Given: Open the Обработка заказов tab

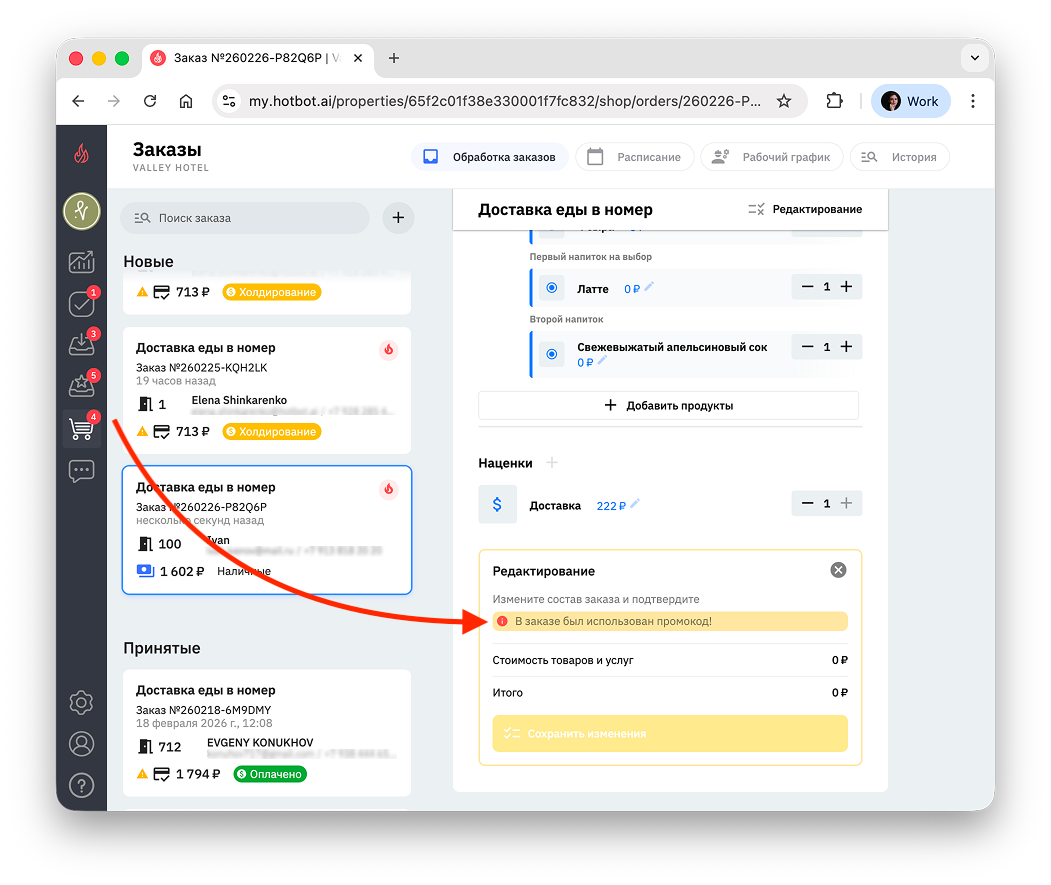Looking at the screenshot, I should click(489, 157).
